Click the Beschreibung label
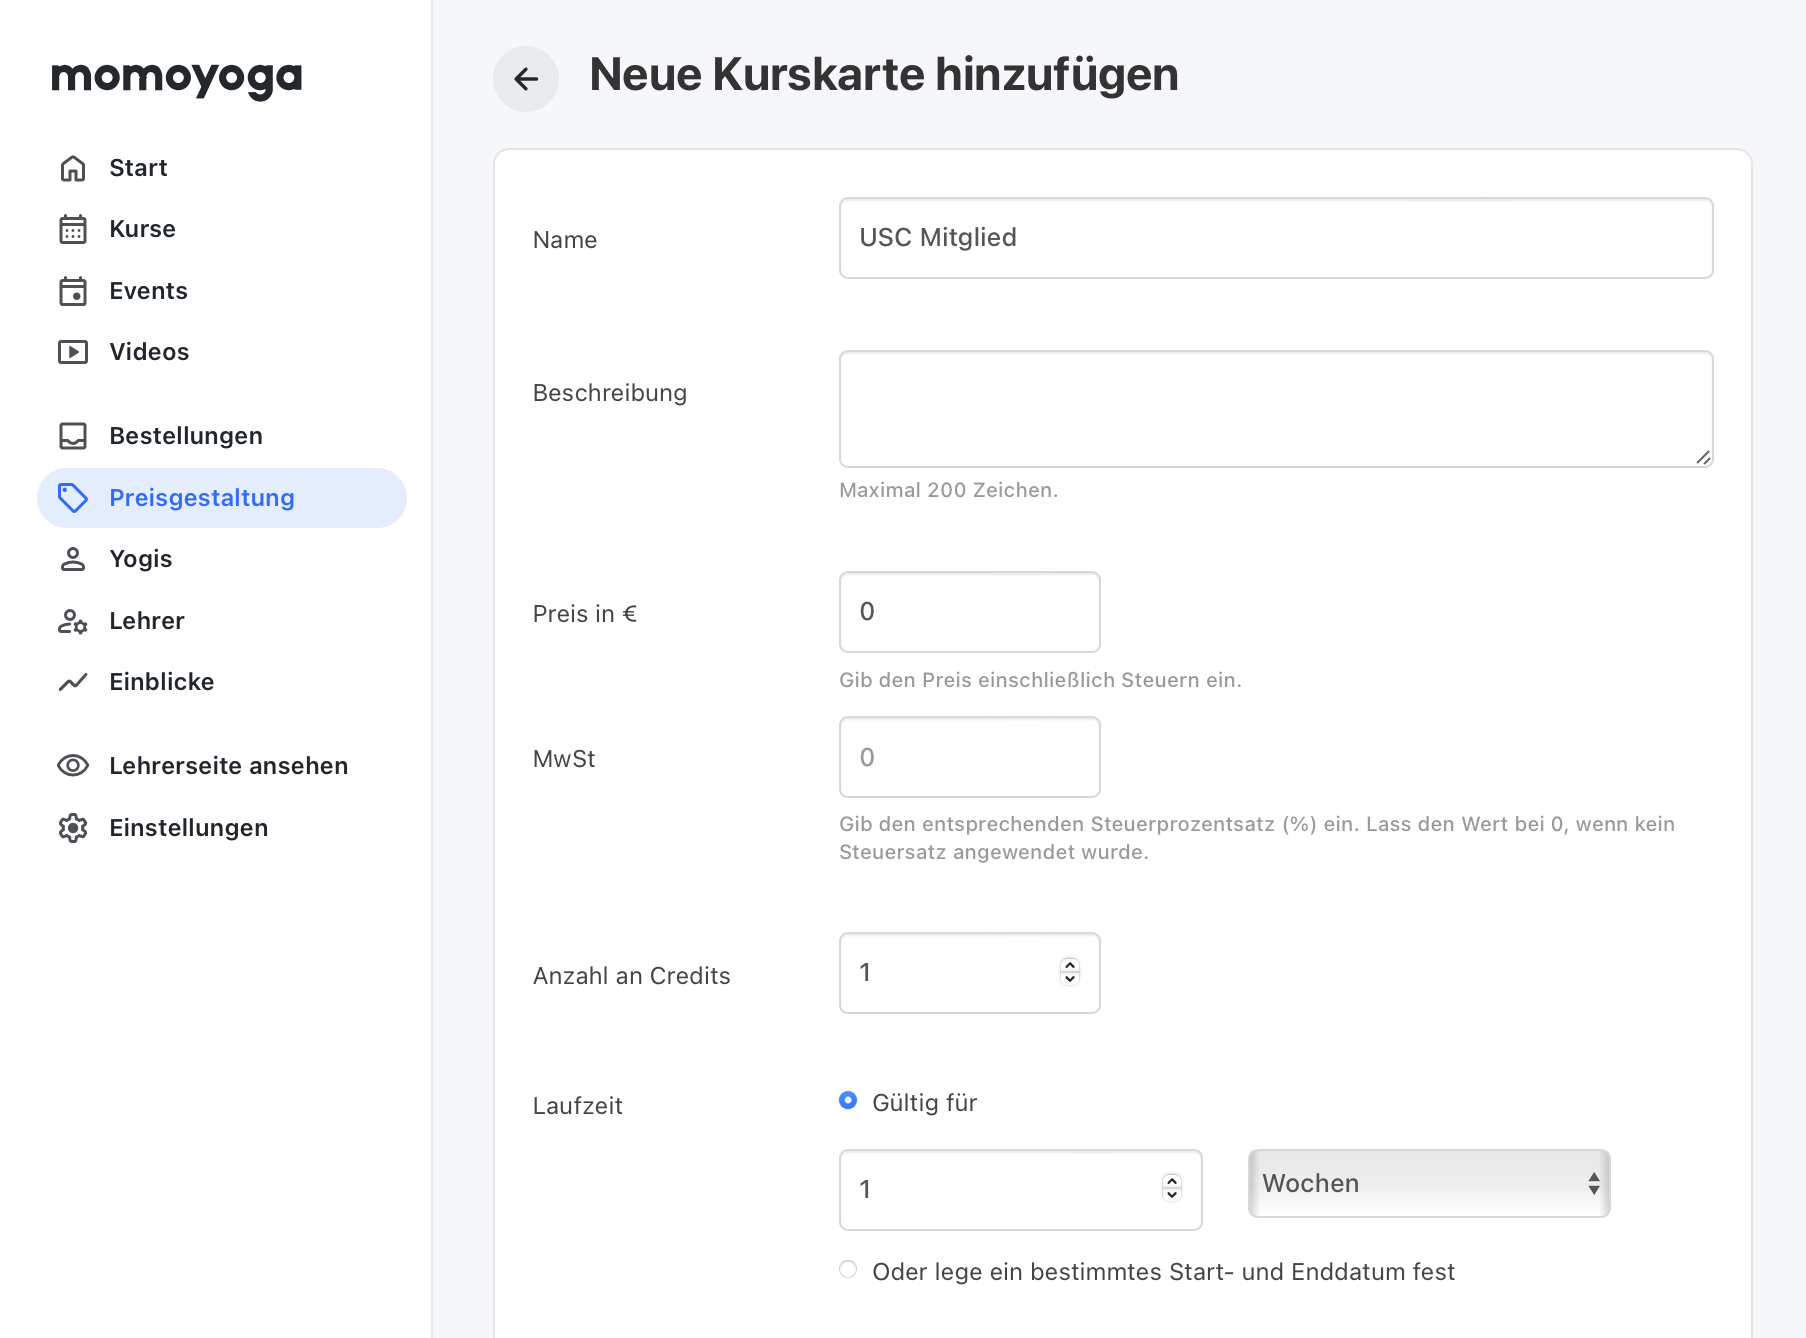Viewport: 1806px width, 1338px height. point(610,393)
